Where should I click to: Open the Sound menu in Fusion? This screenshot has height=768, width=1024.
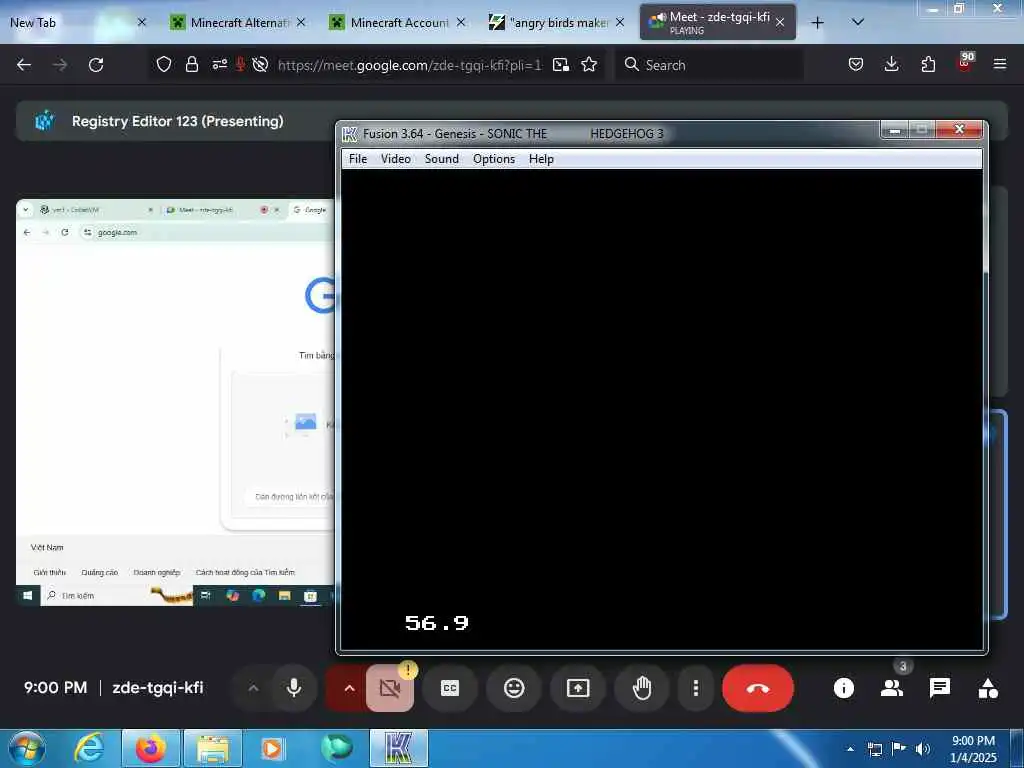[441, 159]
